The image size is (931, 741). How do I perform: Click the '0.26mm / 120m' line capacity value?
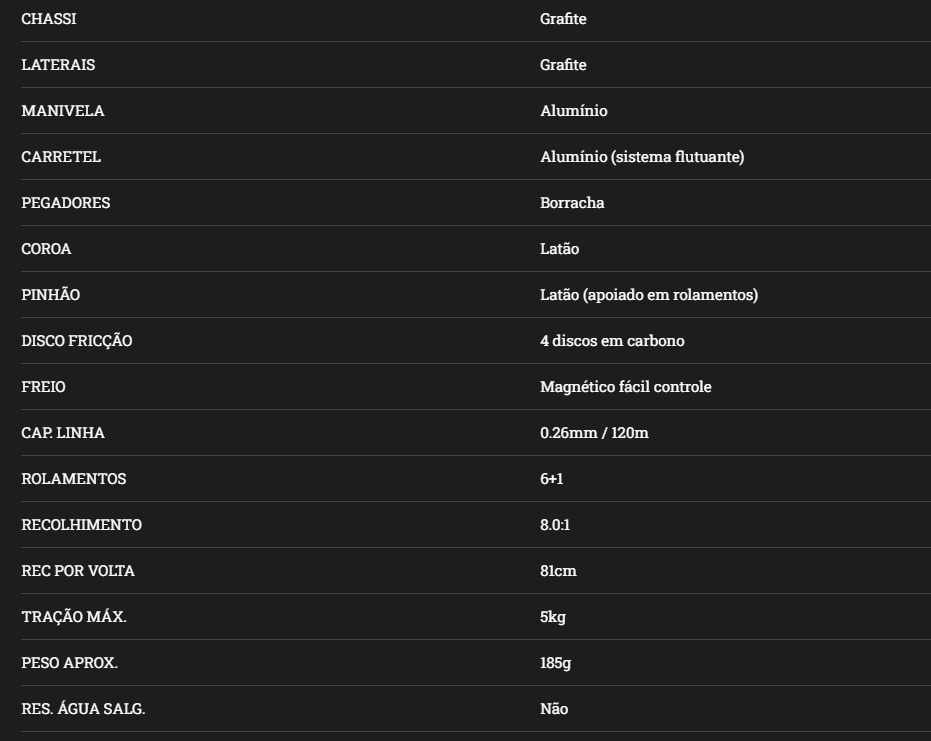(594, 433)
